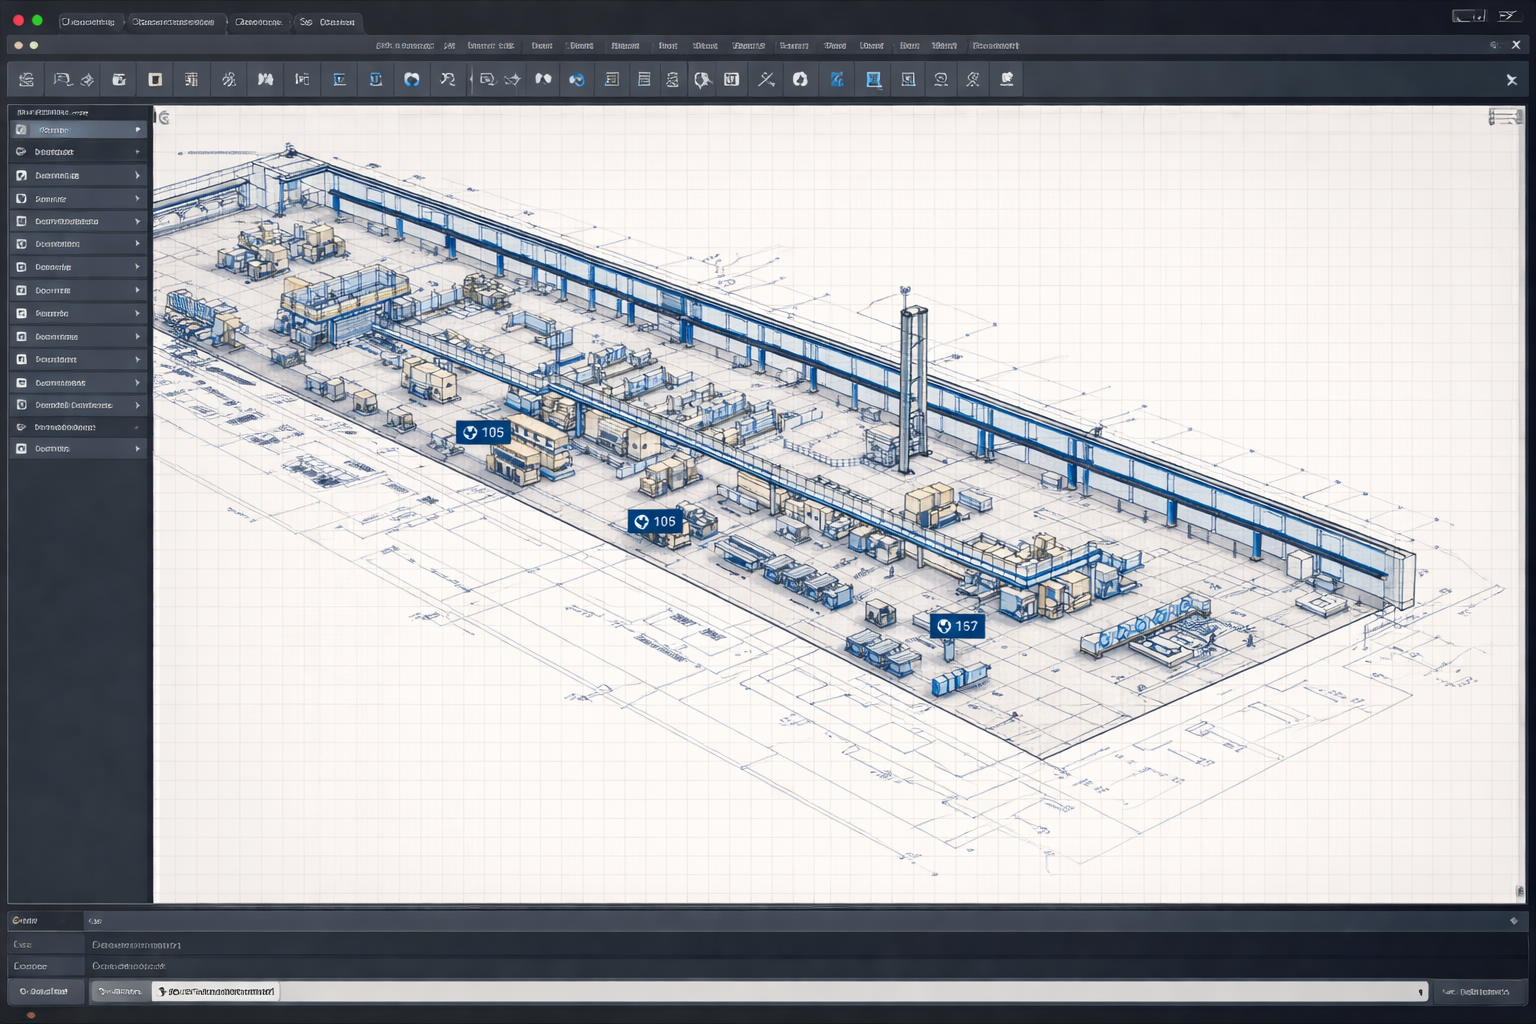
Task: Click the blue circular arrows toolbar icon
Action: [412, 80]
